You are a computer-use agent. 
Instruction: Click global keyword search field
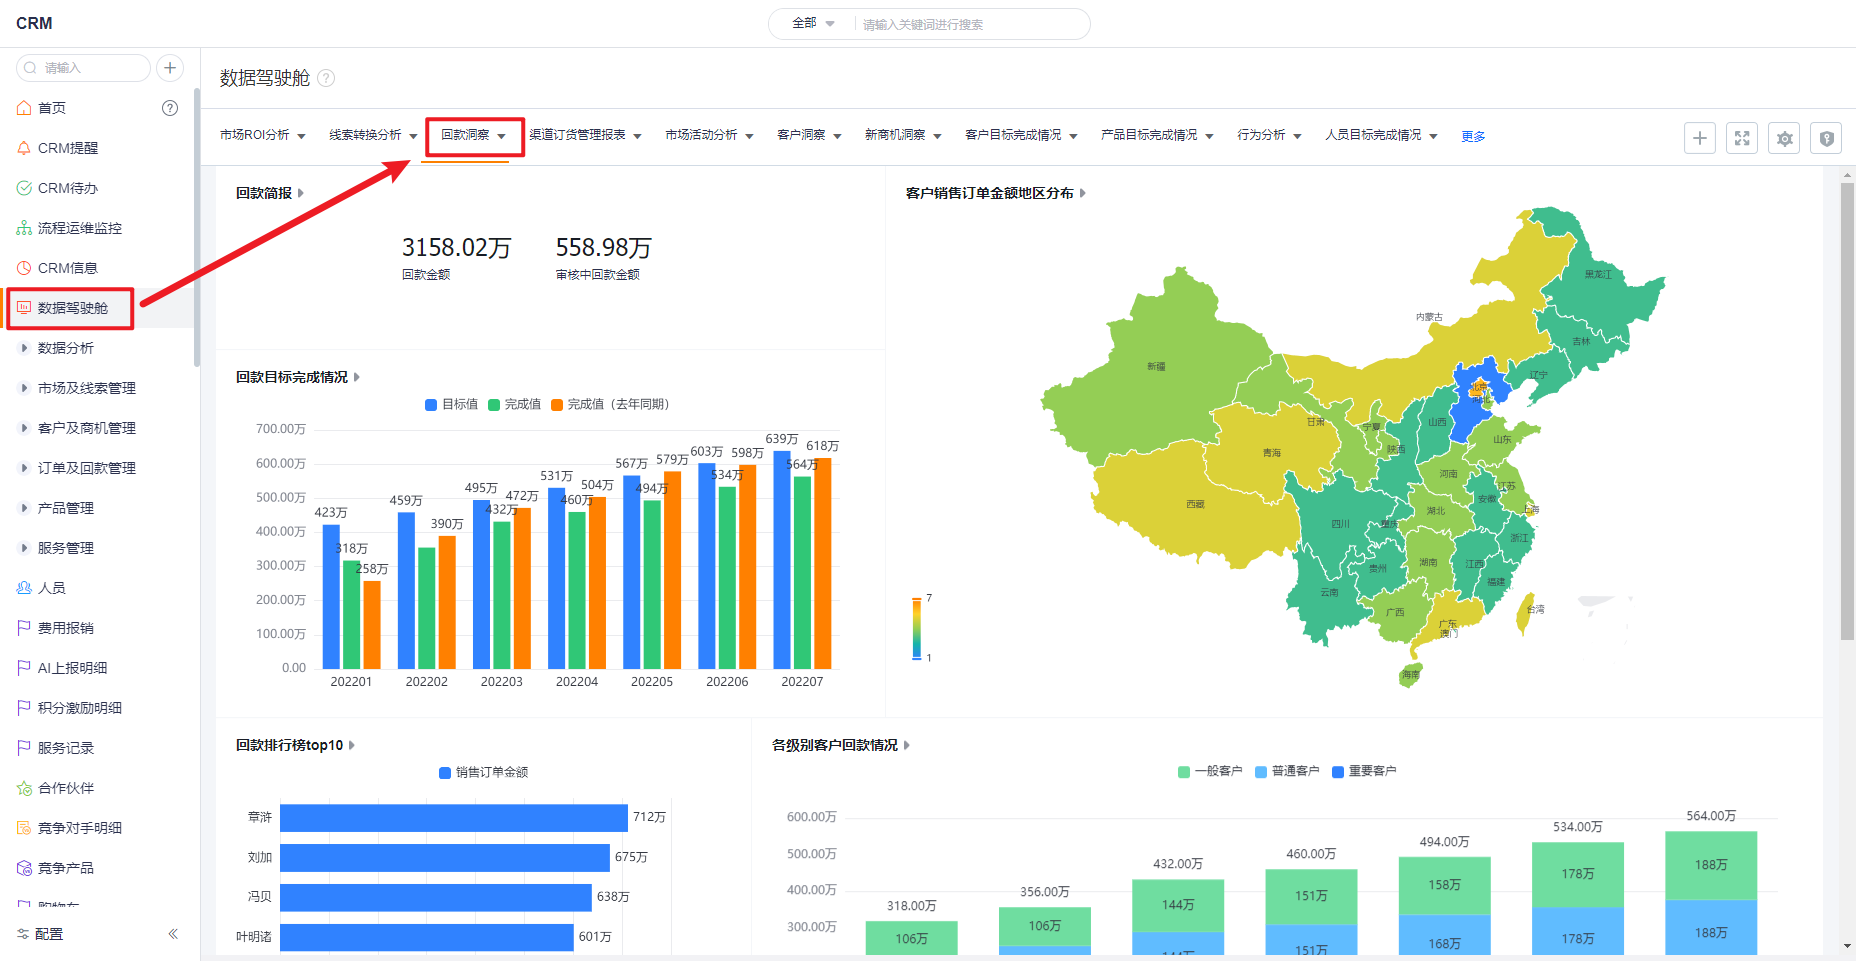[x=970, y=24]
